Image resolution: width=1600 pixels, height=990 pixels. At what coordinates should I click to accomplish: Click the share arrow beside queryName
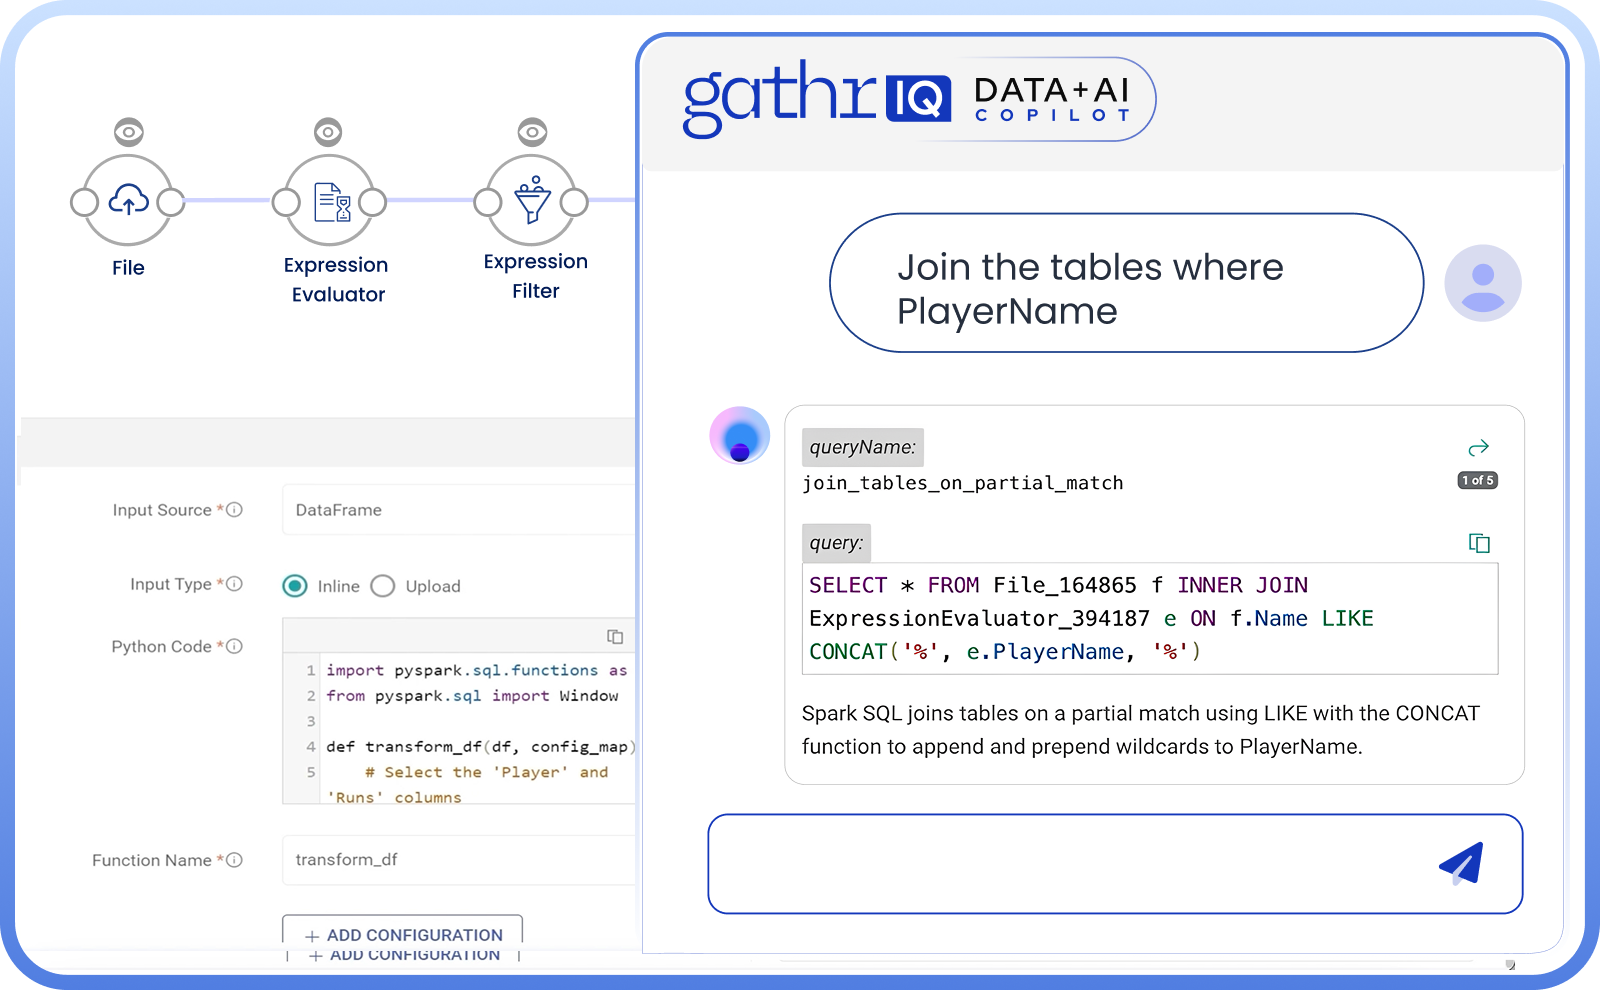[1479, 447]
